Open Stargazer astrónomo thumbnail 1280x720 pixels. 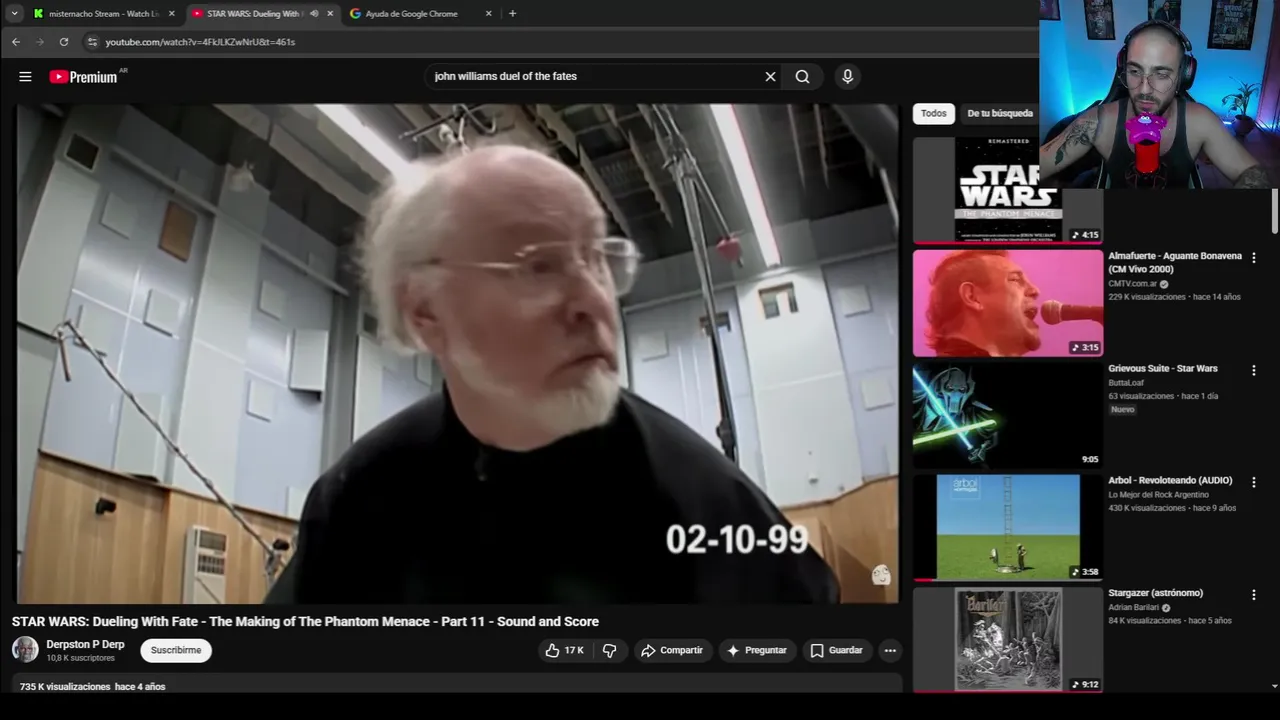click(1007, 640)
